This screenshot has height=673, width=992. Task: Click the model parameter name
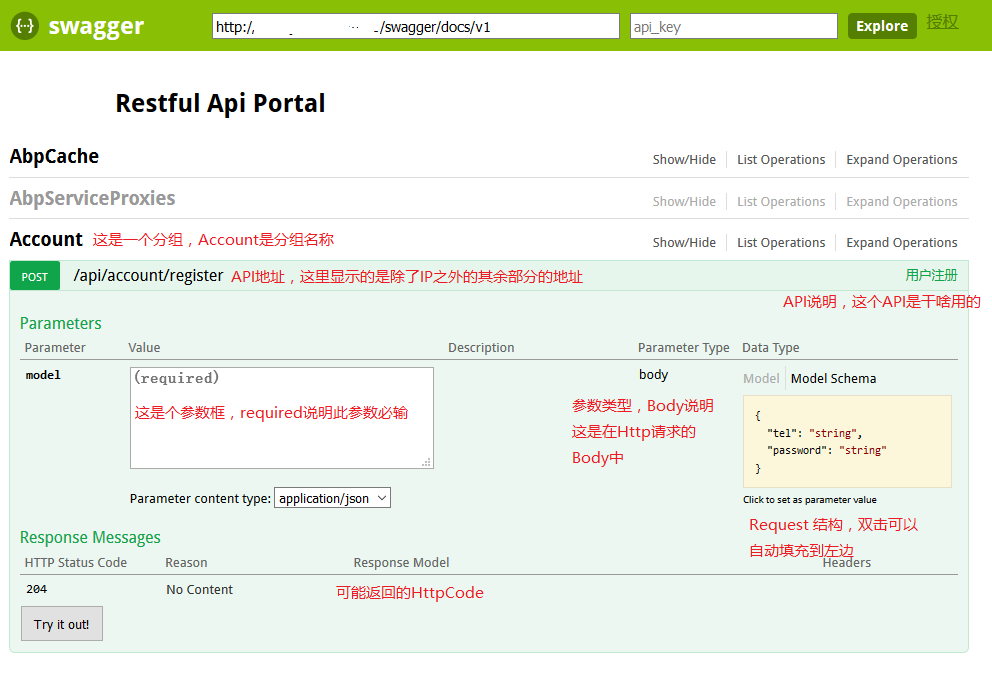(x=43, y=375)
